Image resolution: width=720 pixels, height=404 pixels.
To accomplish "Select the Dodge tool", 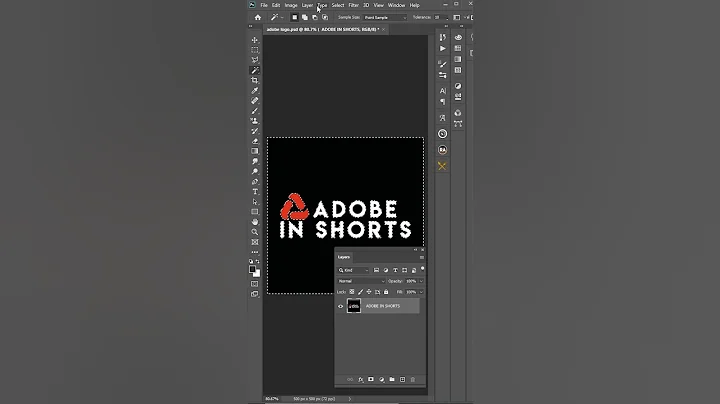I will click(255, 171).
